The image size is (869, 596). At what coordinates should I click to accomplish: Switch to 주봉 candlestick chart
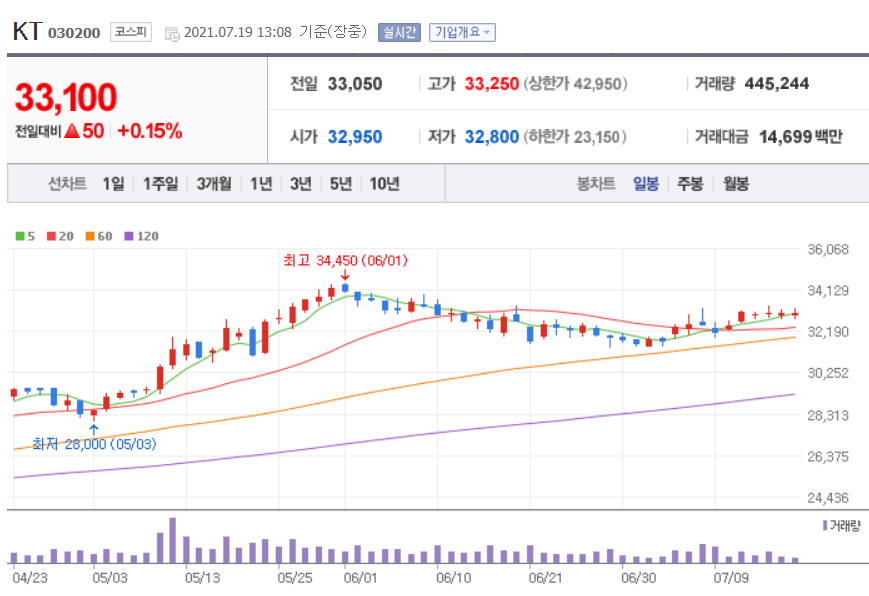pyautogui.click(x=691, y=184)
